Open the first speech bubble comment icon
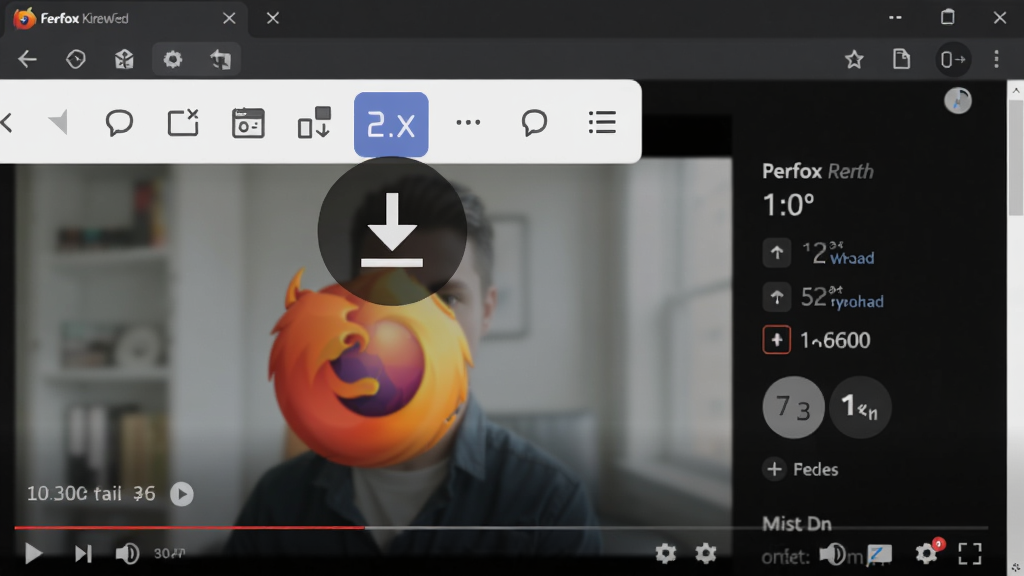Screen dimensions: 1024x576 (x=119, y=123)
